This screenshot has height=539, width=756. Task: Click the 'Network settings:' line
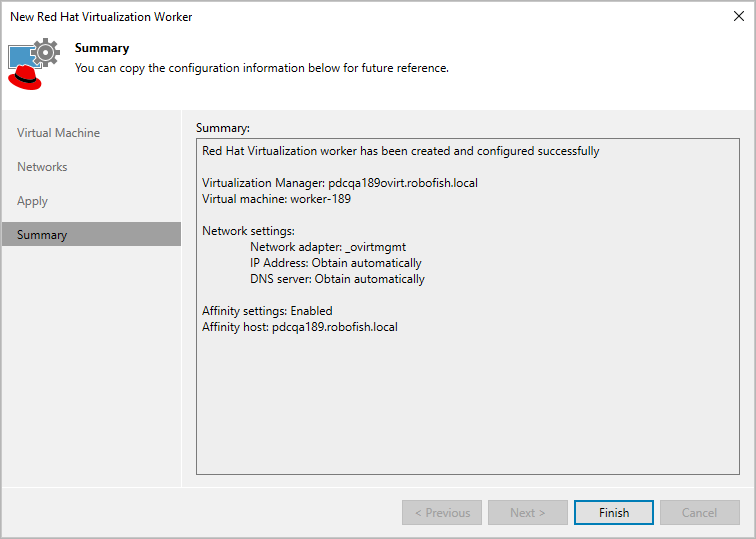coord(248,231)
